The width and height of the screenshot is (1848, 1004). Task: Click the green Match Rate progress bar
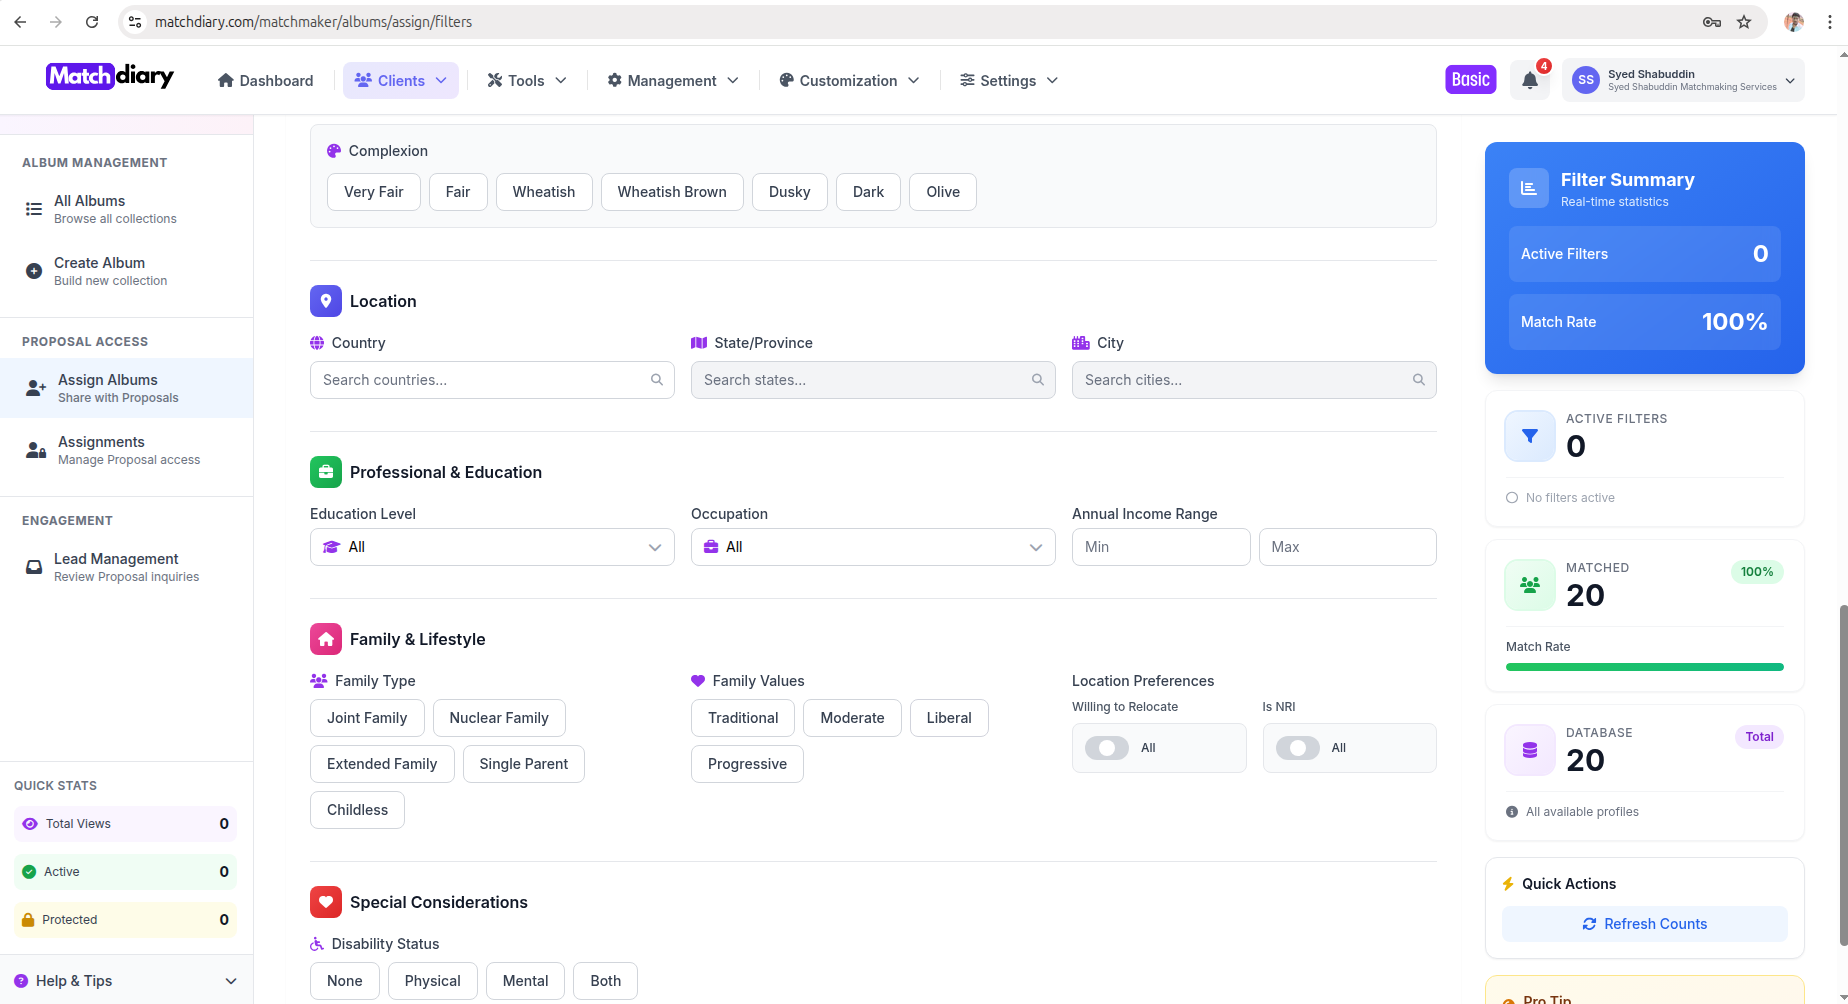pyautogui.click(x=1644, y=667)
